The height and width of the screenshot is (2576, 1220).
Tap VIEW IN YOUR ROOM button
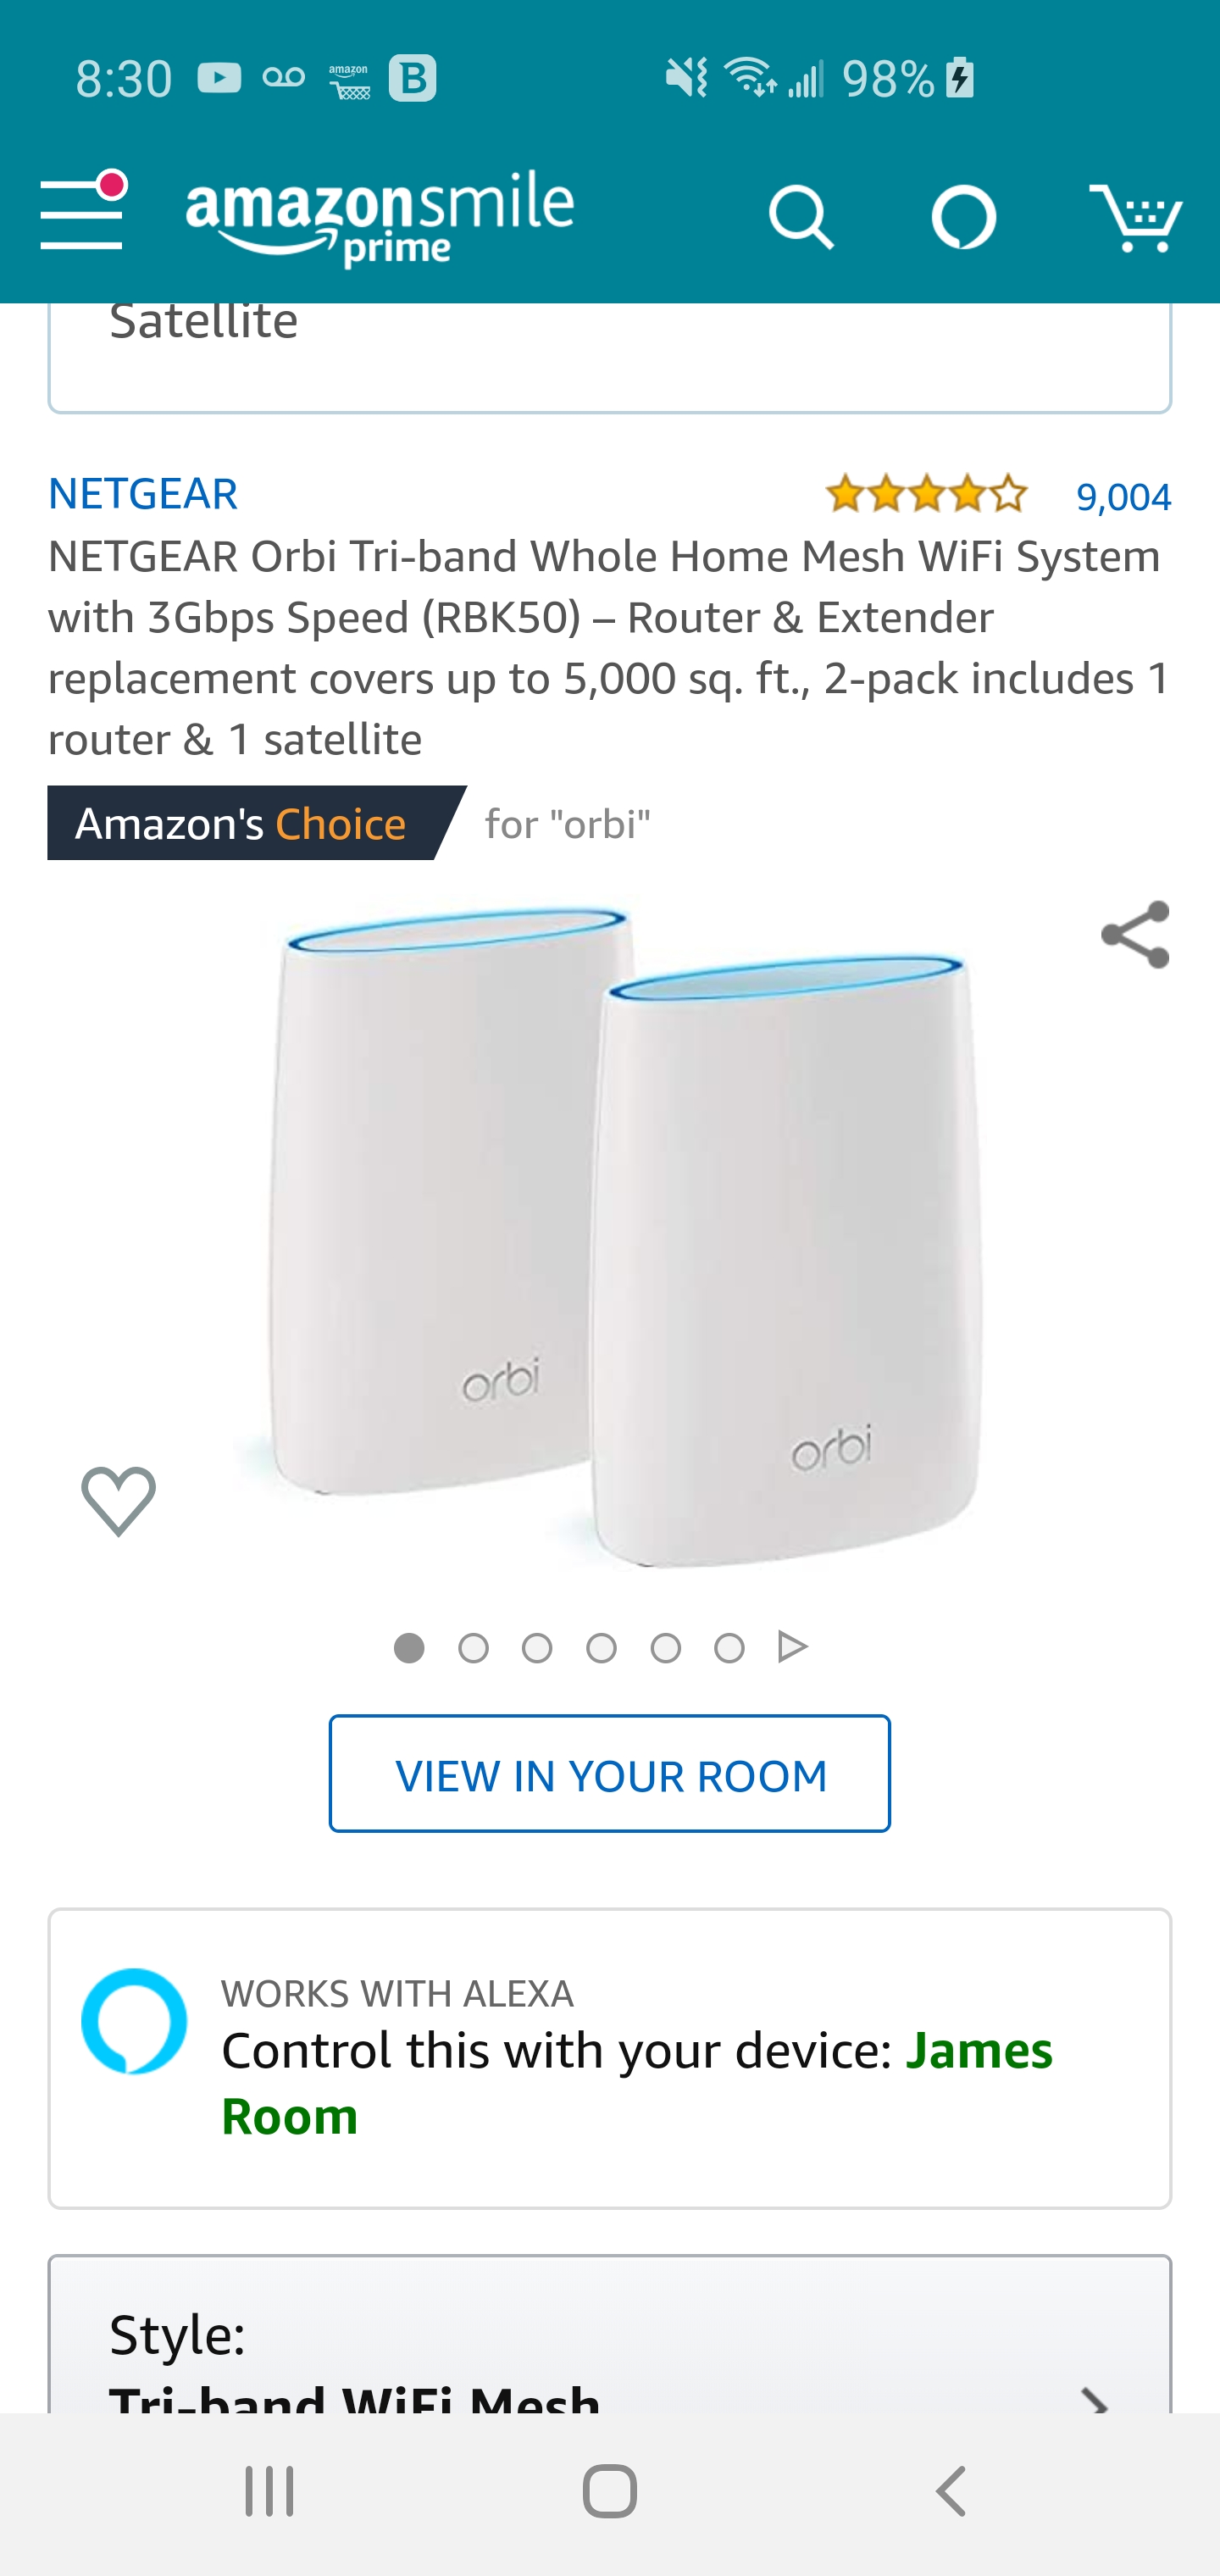(x=610, y=1773)
